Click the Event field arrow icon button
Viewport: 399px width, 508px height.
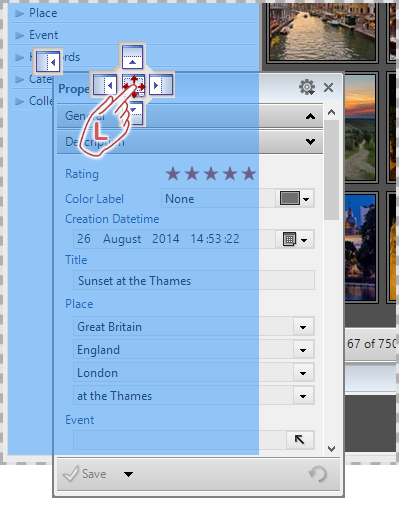click(x=300, y=440)
